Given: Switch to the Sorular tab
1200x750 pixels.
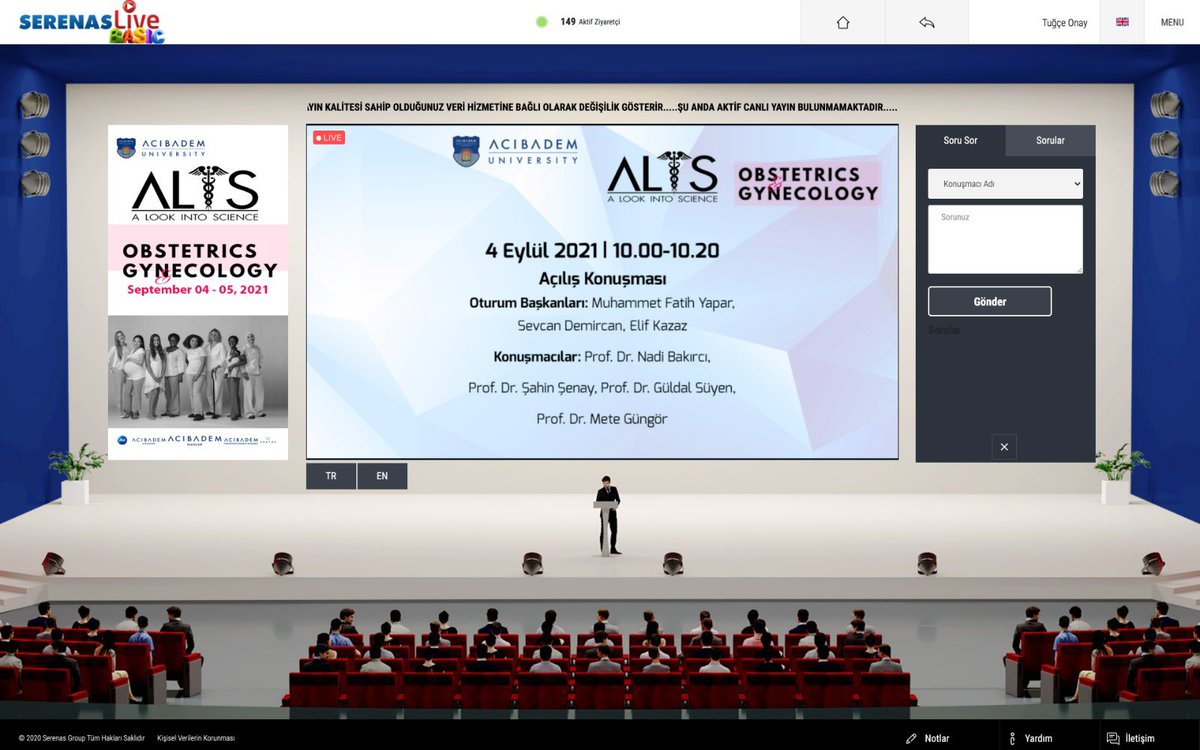Looking at the screenshot, I should [x=1050, y=141].
